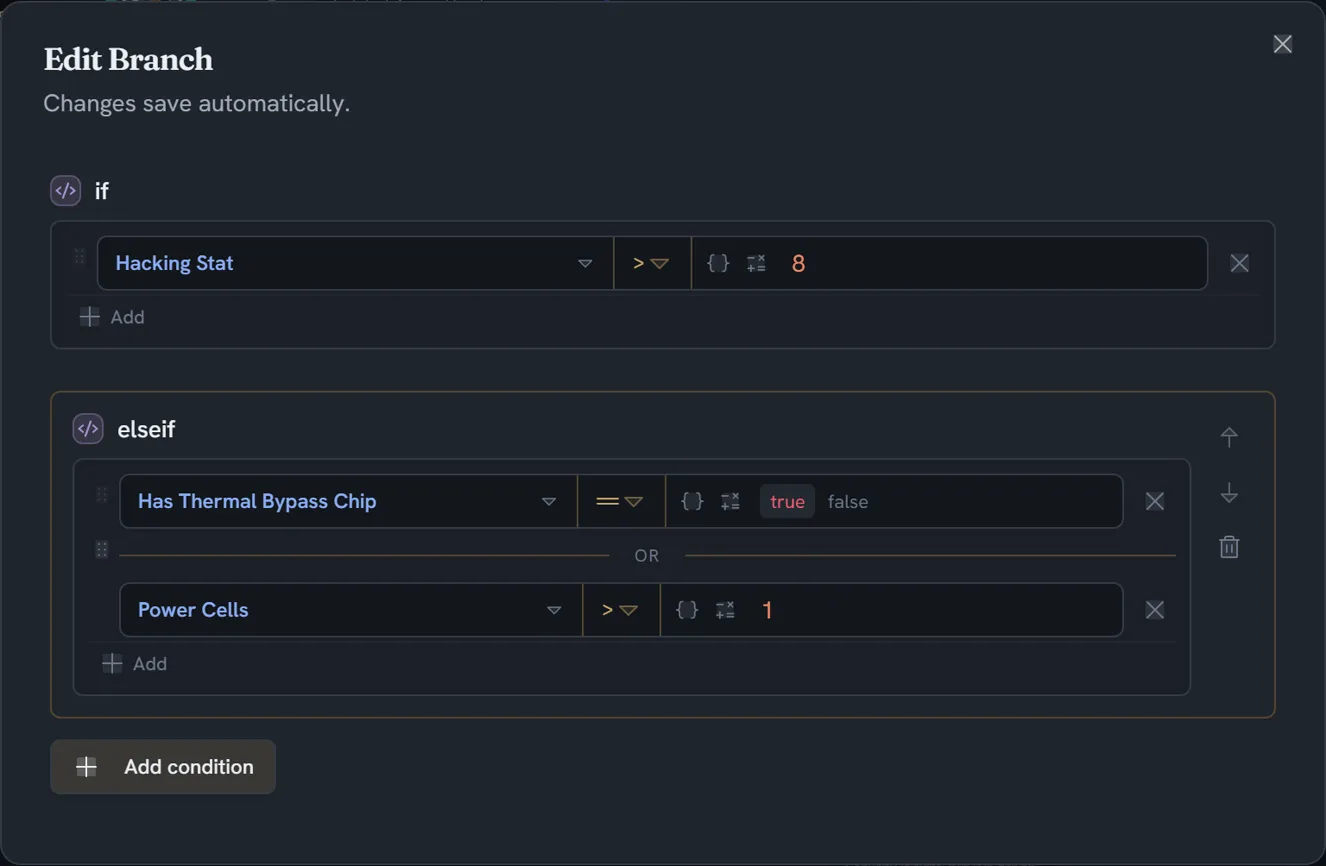1326x866 pixels.
Task: Click the code icon beside the if label
Action: pyautogui.click(x=66, y=190)
